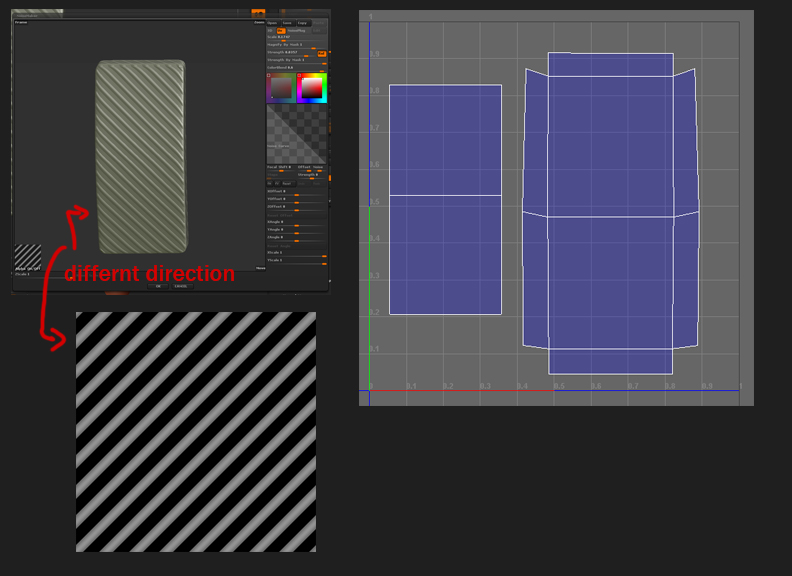Click the Alpha On/Off striped thumbnail
The image size is (792, 576).
click(x=28, y=257)
